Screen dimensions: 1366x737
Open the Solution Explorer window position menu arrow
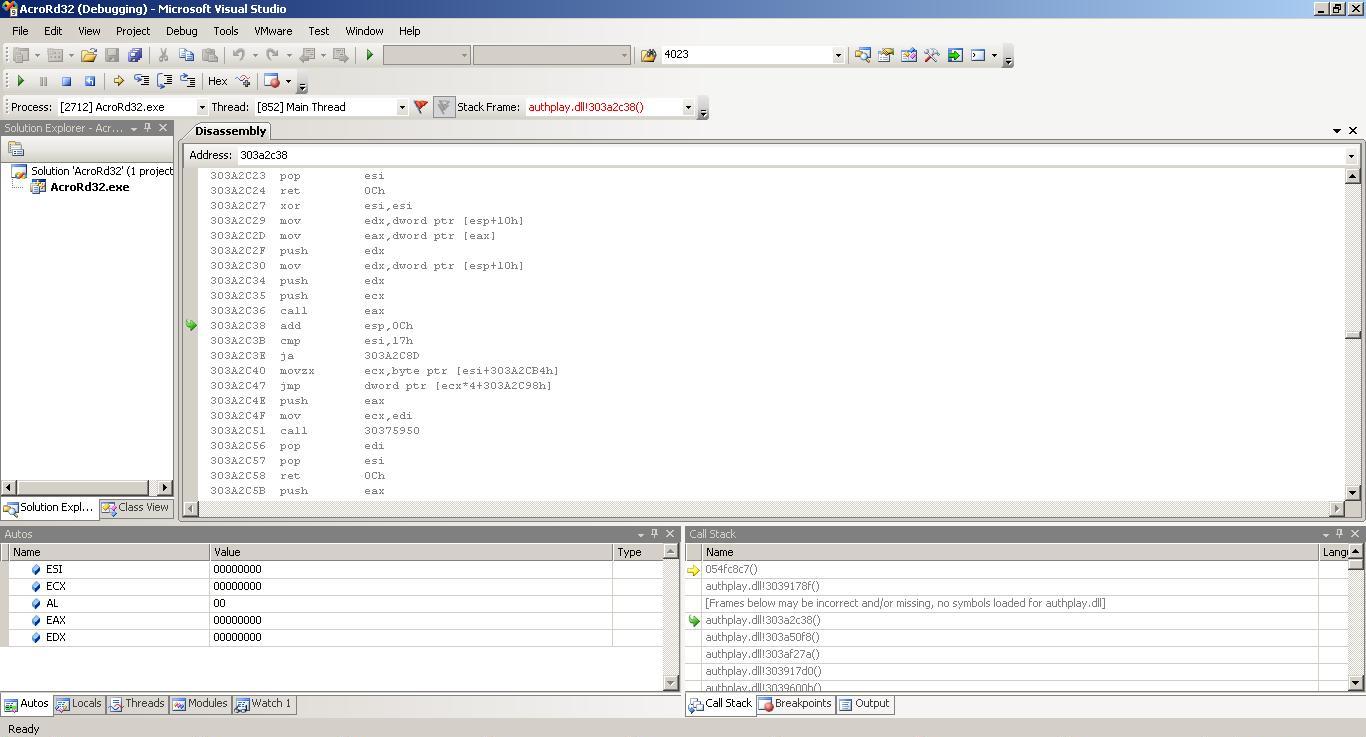click(134, 128)
